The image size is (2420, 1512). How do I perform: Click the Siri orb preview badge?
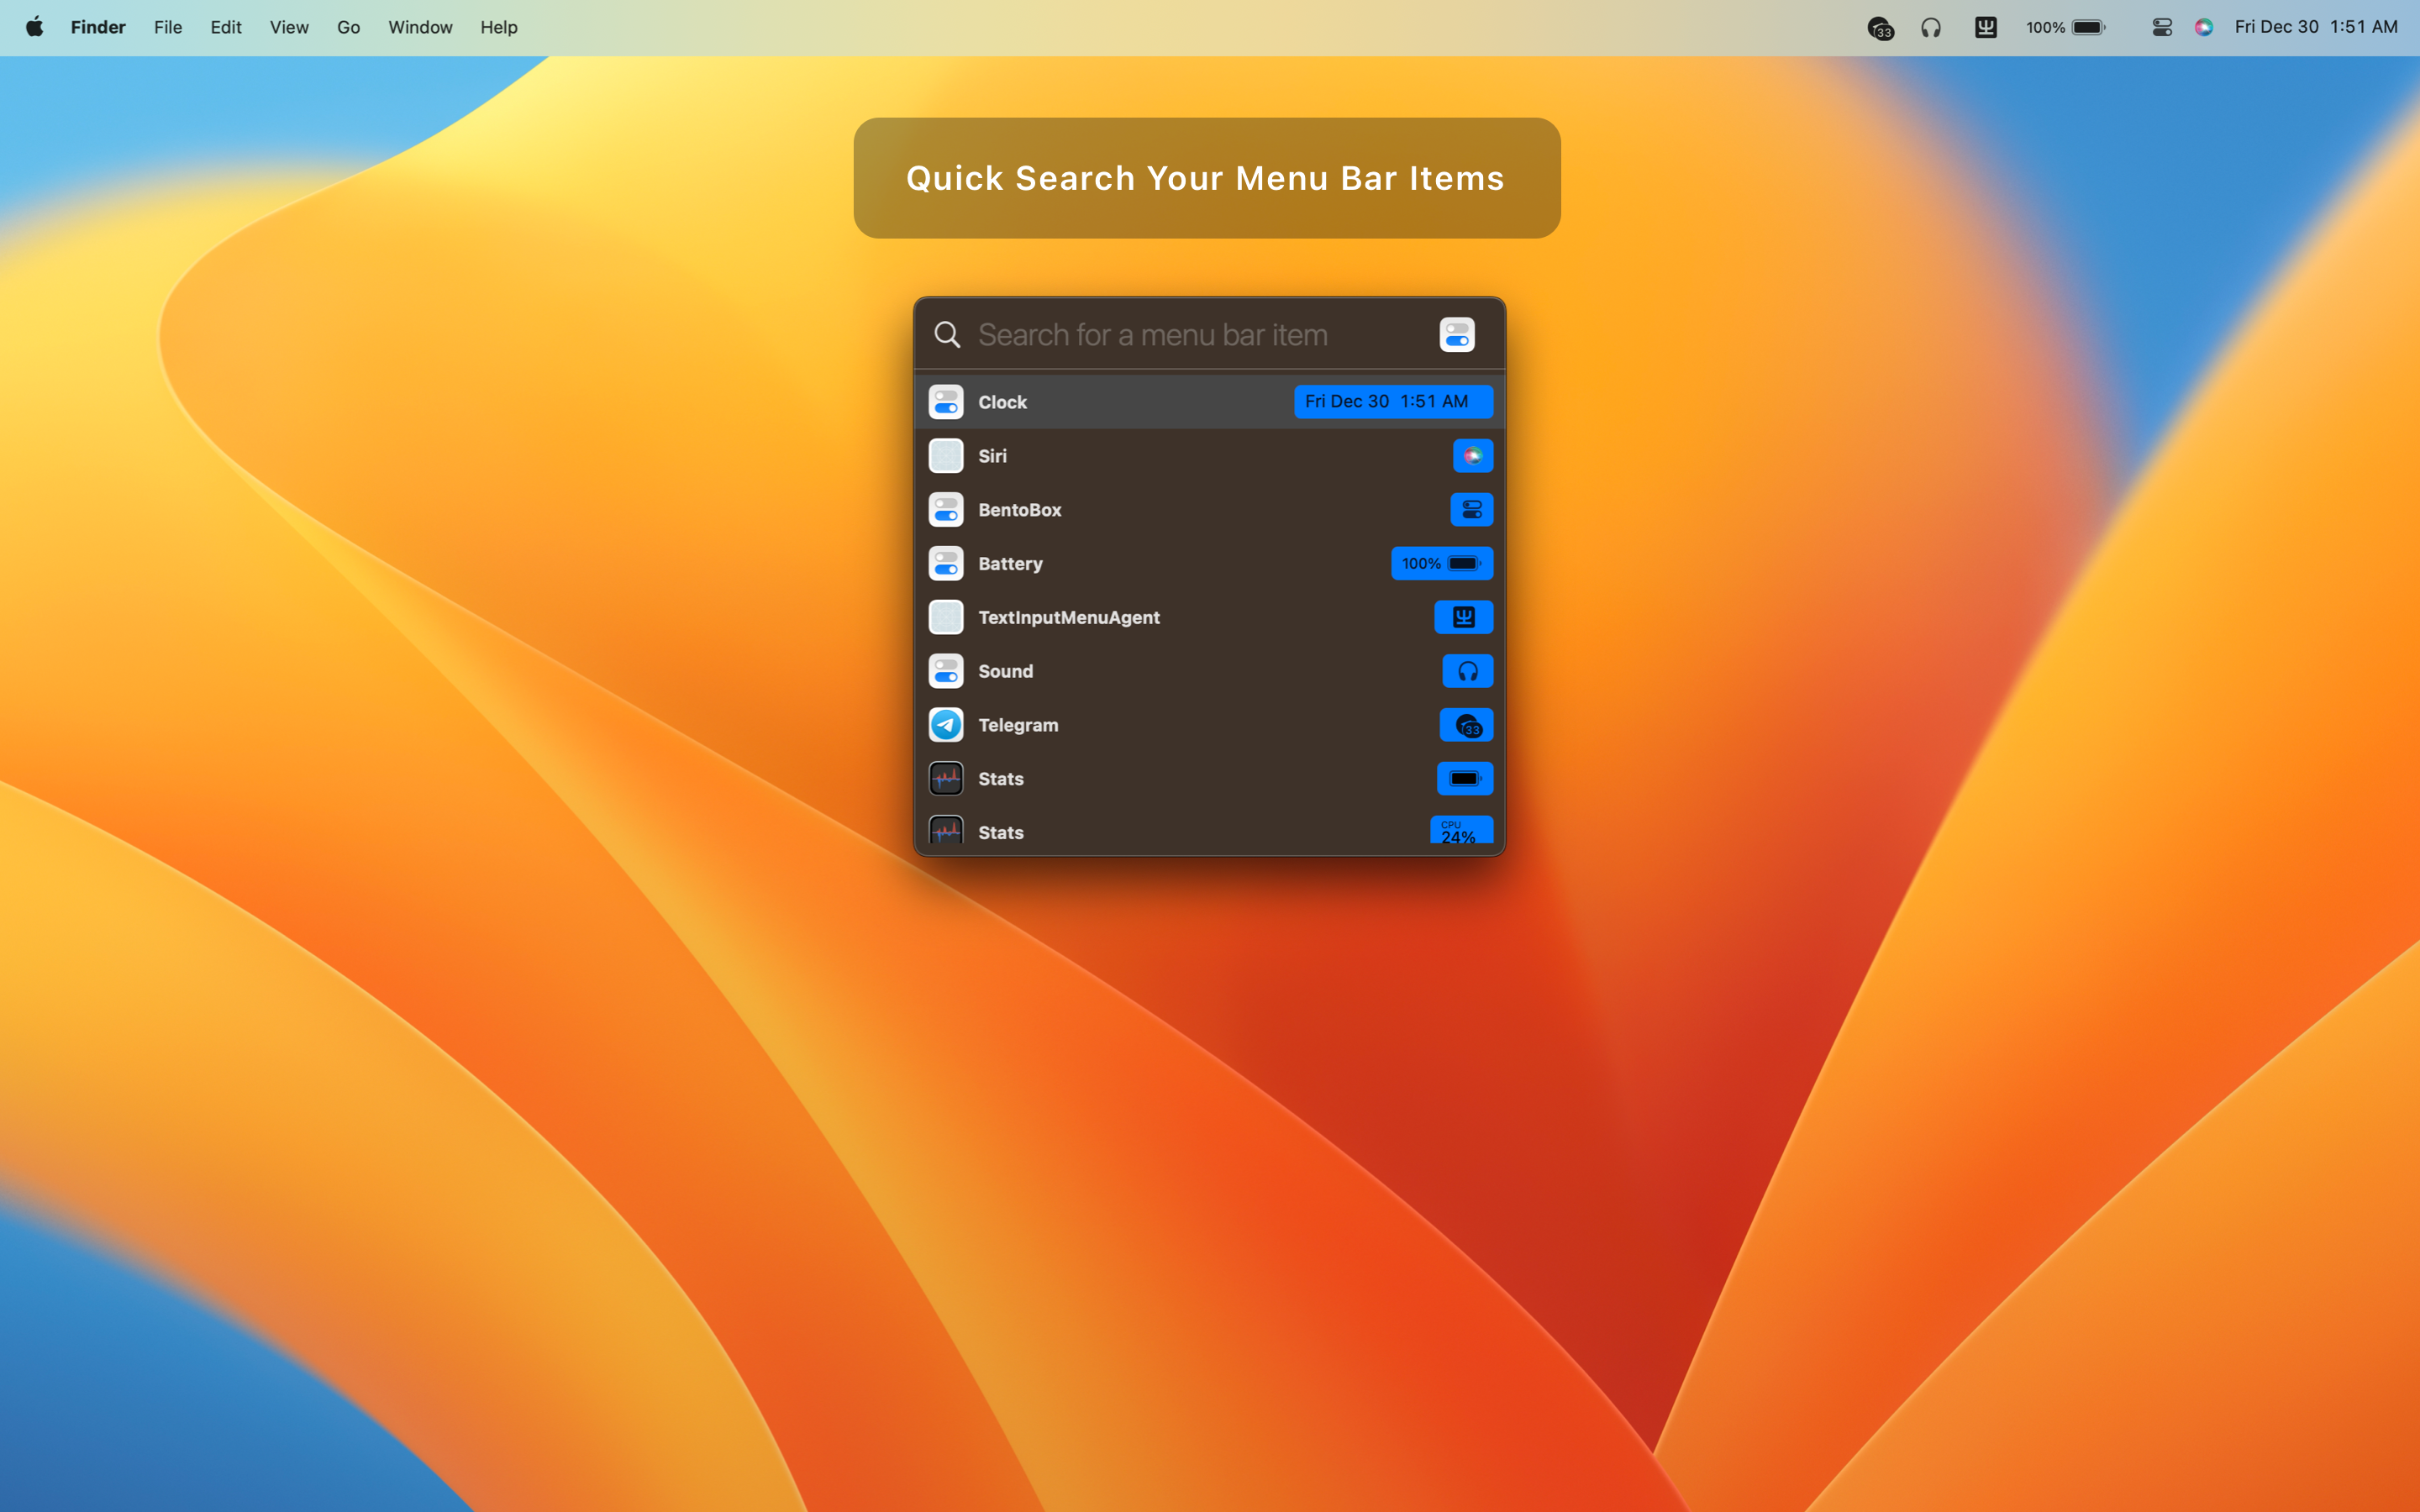(x=1472, y=456)
